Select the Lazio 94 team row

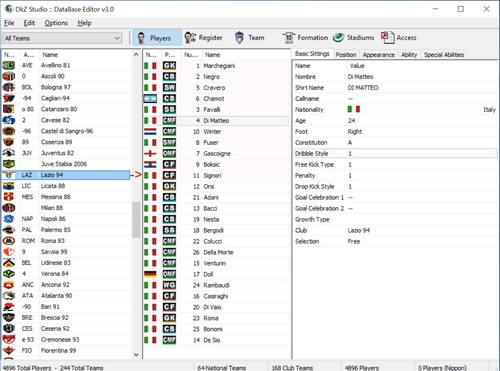pos(66,175)
